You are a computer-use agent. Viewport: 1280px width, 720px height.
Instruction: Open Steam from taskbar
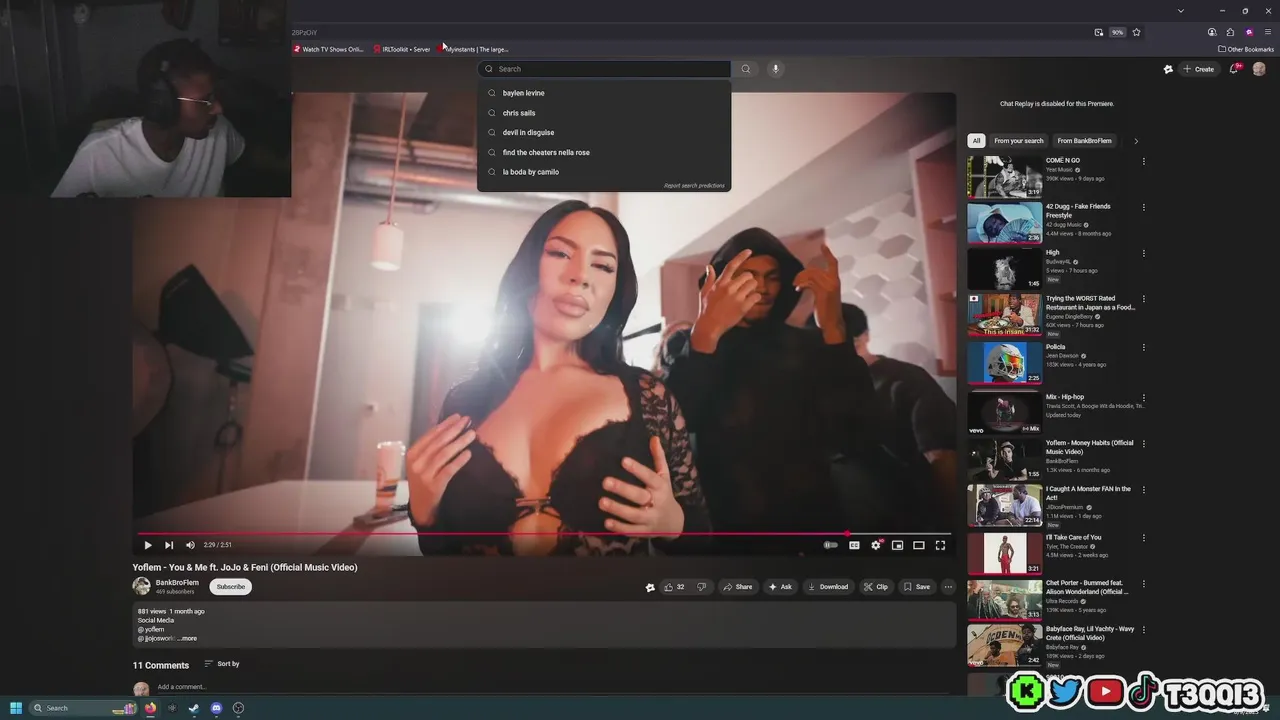point(194,708)
